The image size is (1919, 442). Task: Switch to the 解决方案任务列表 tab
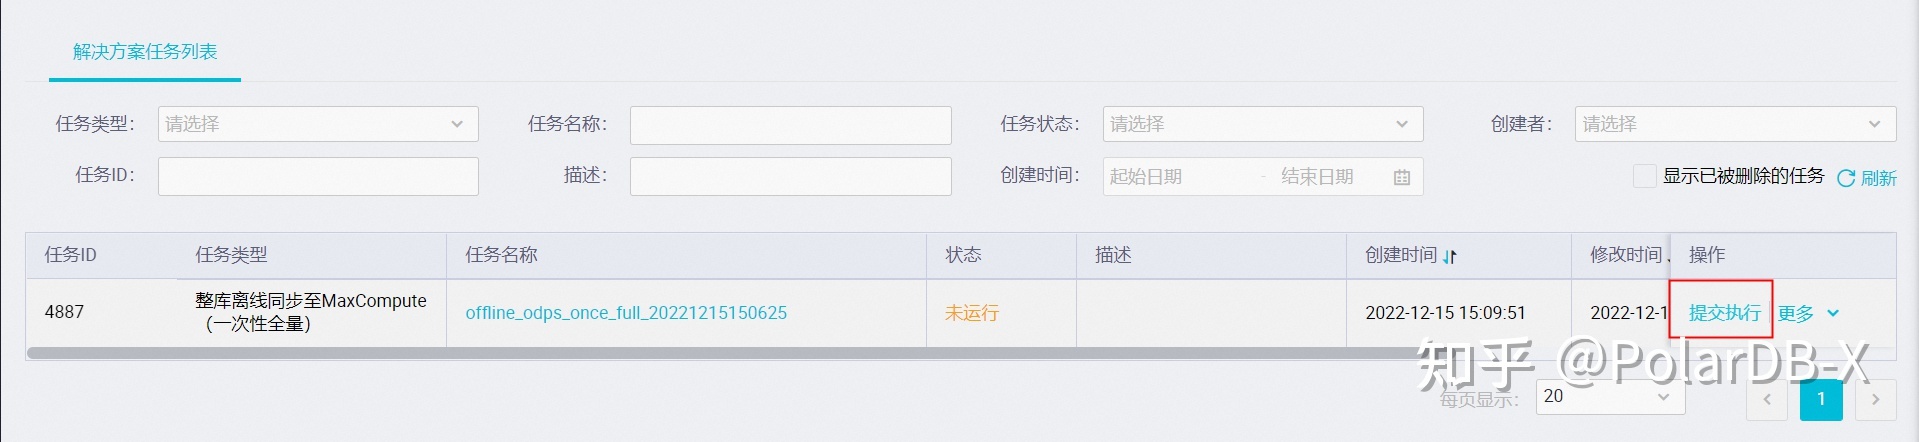pos(145,52)
